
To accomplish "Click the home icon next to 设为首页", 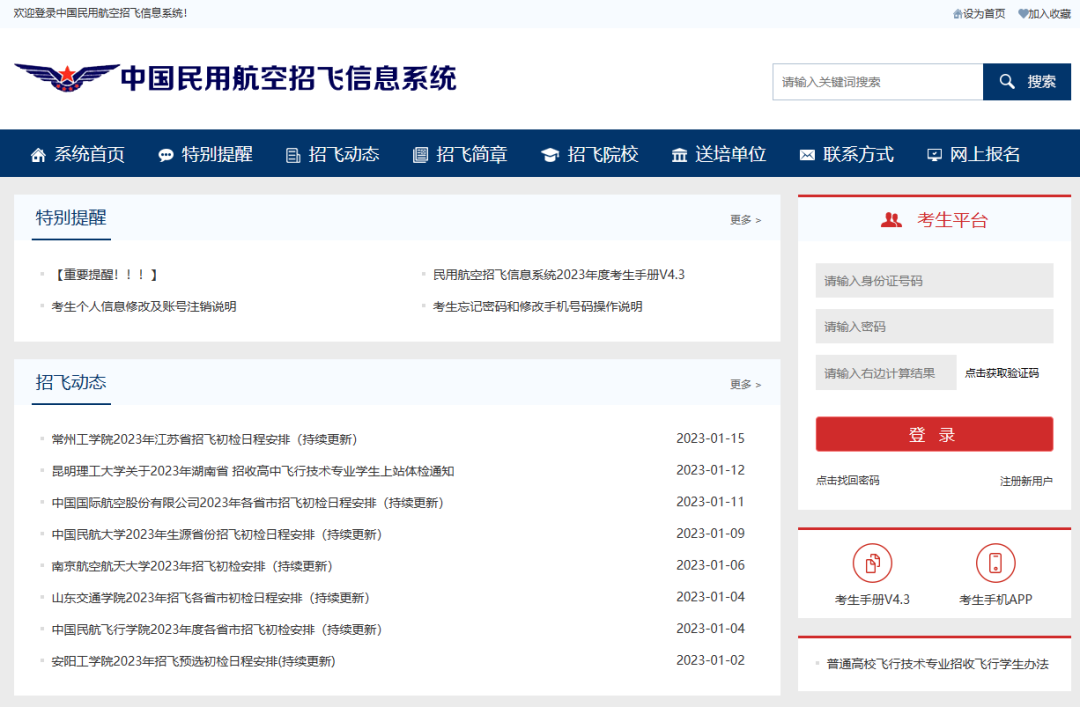I will tap(957, 14).
